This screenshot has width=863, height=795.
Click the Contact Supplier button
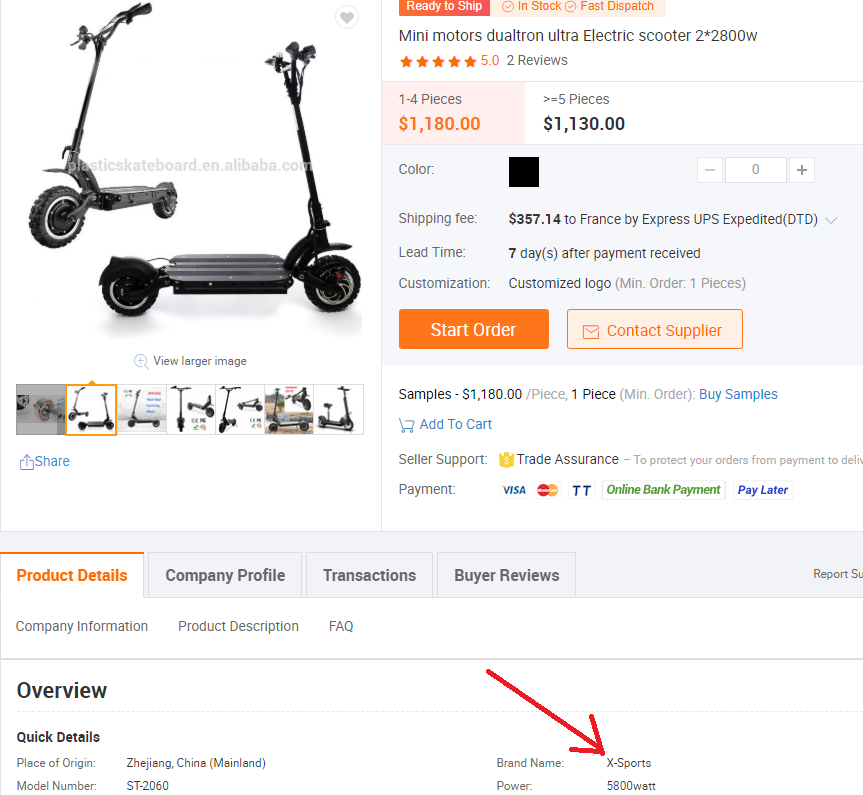point(655,329)
